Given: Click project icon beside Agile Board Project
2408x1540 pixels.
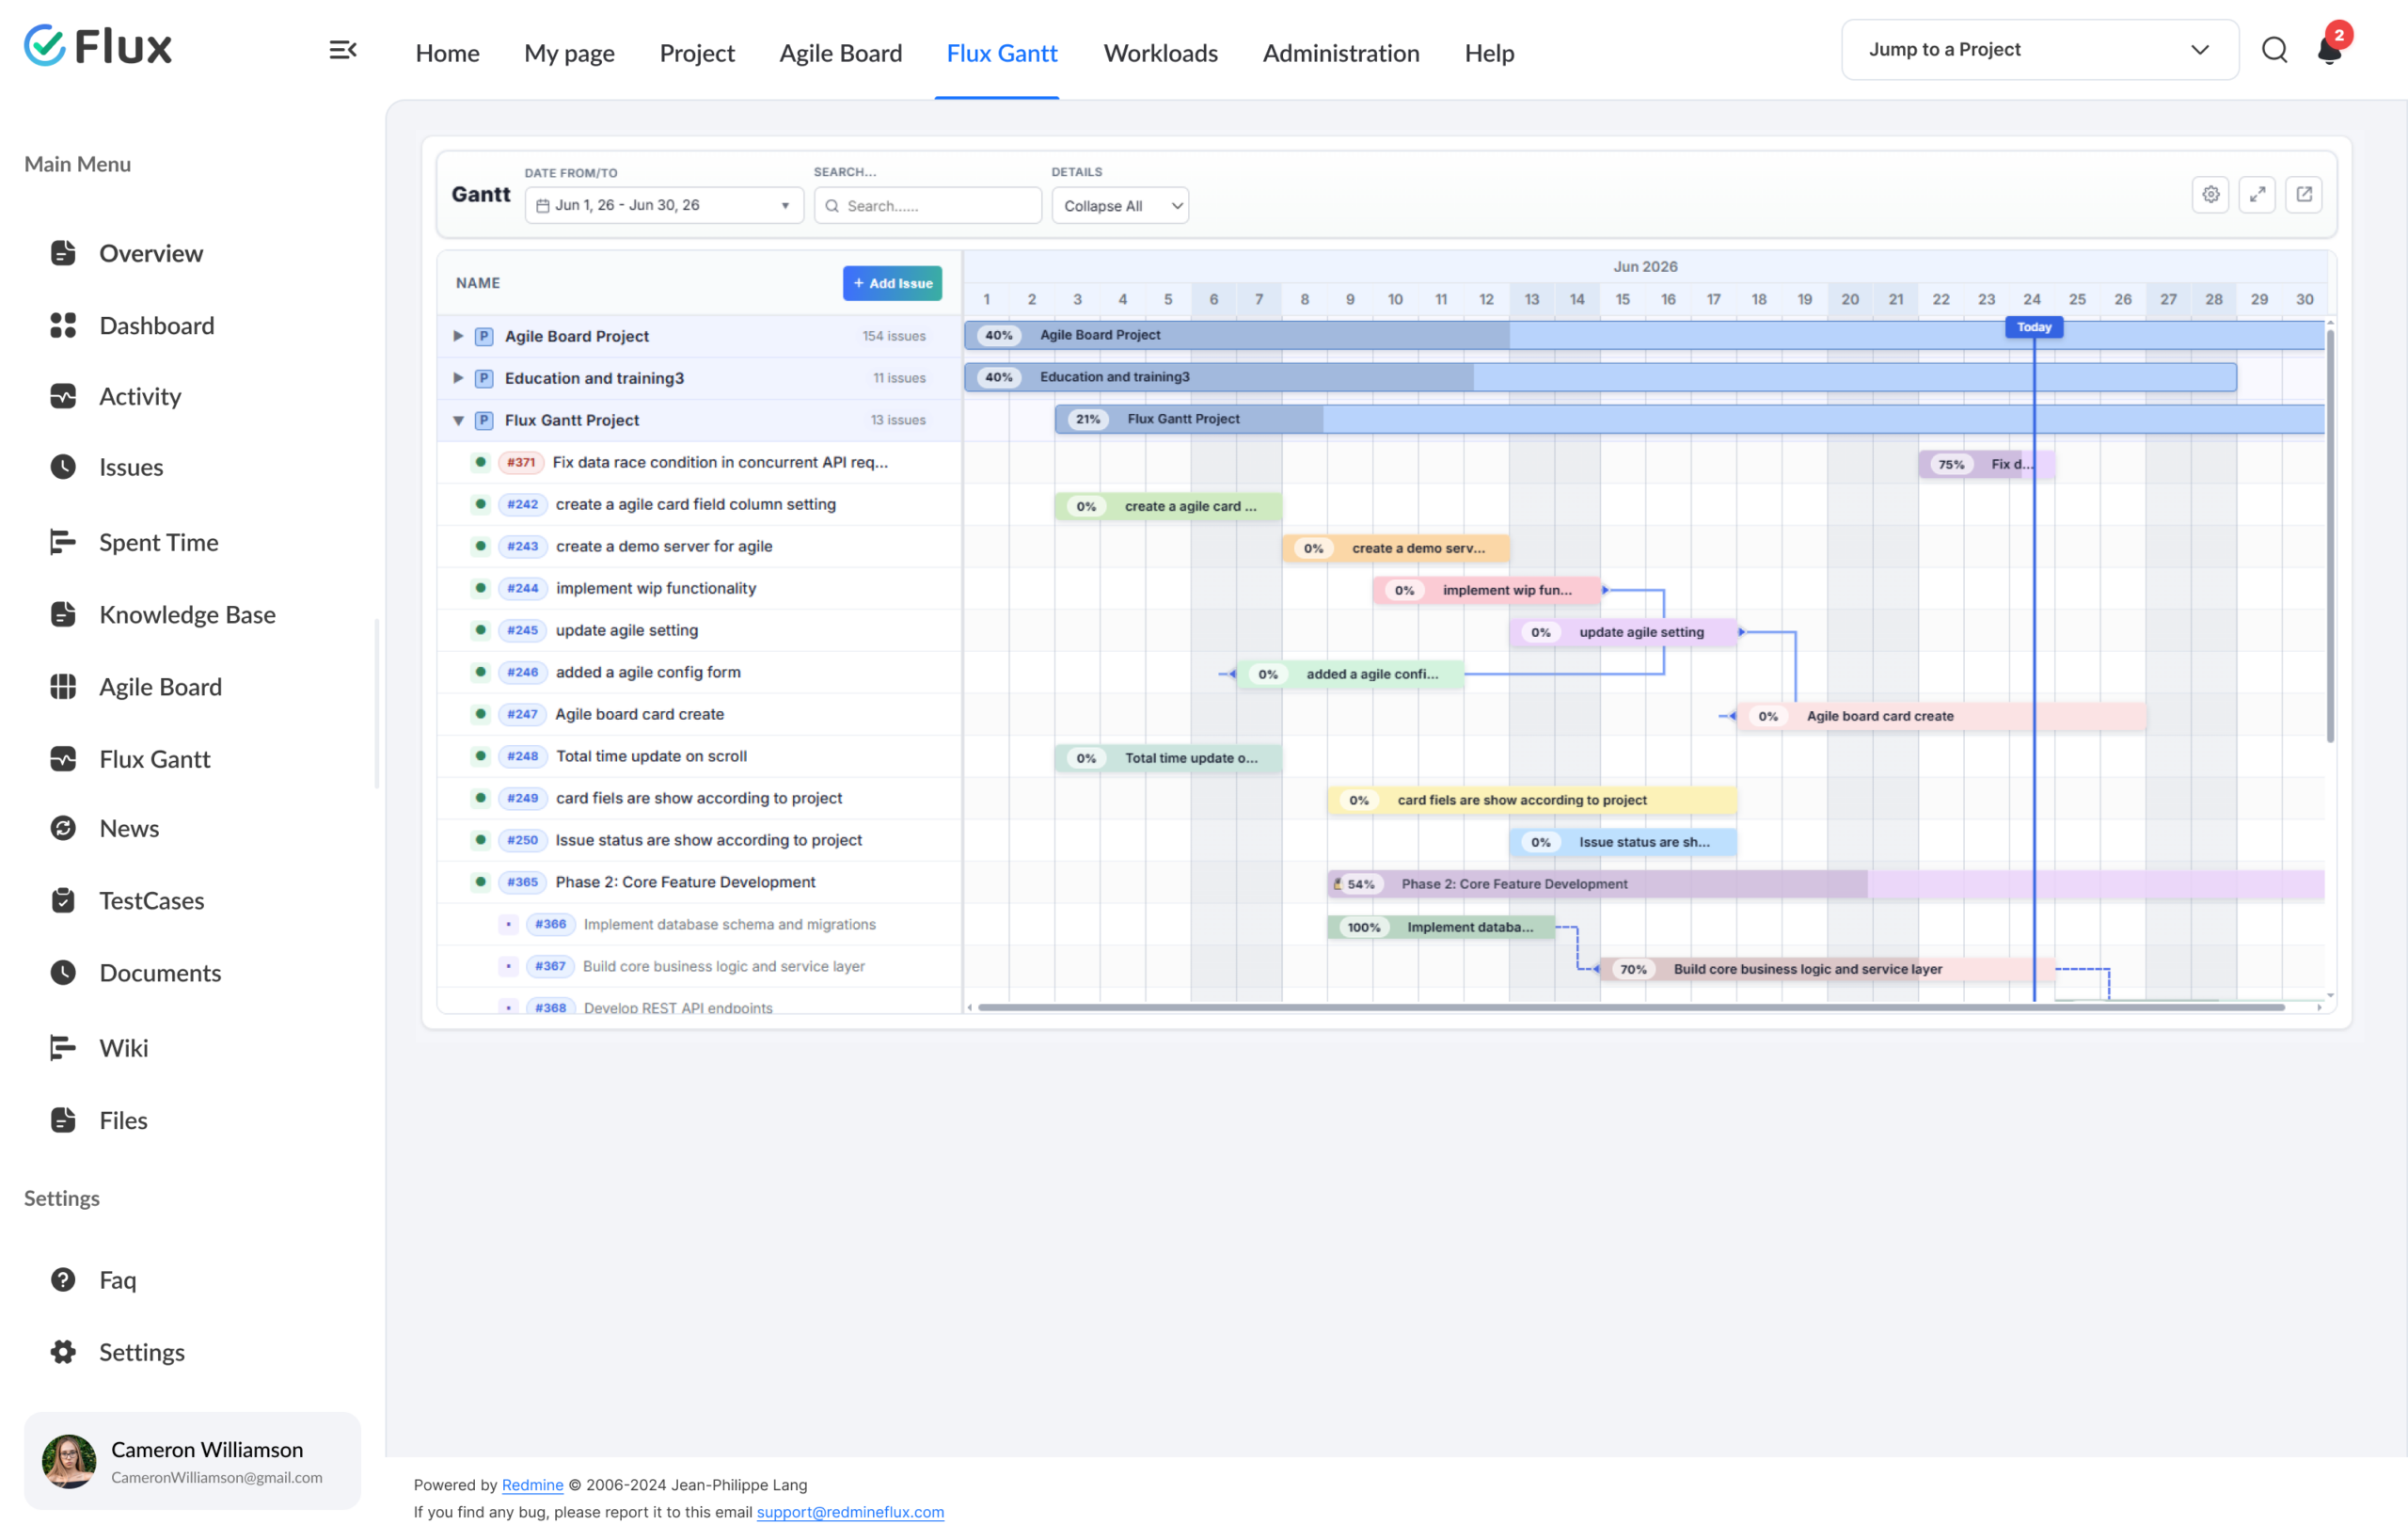Looking at the screenshot, I should coord(484,336).
